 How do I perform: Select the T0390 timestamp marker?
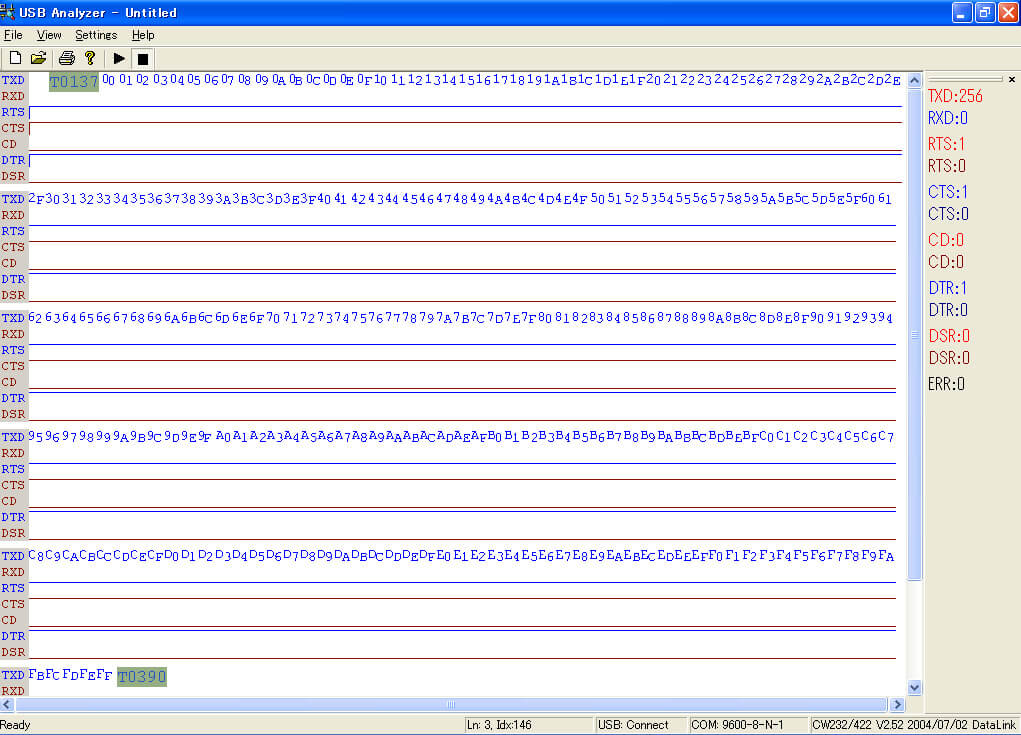coord(142,676)
